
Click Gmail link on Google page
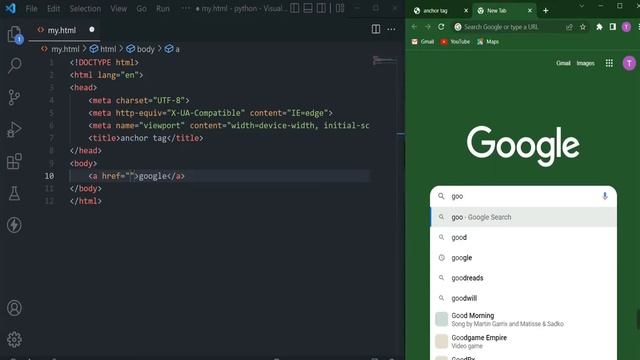point(563,63)
